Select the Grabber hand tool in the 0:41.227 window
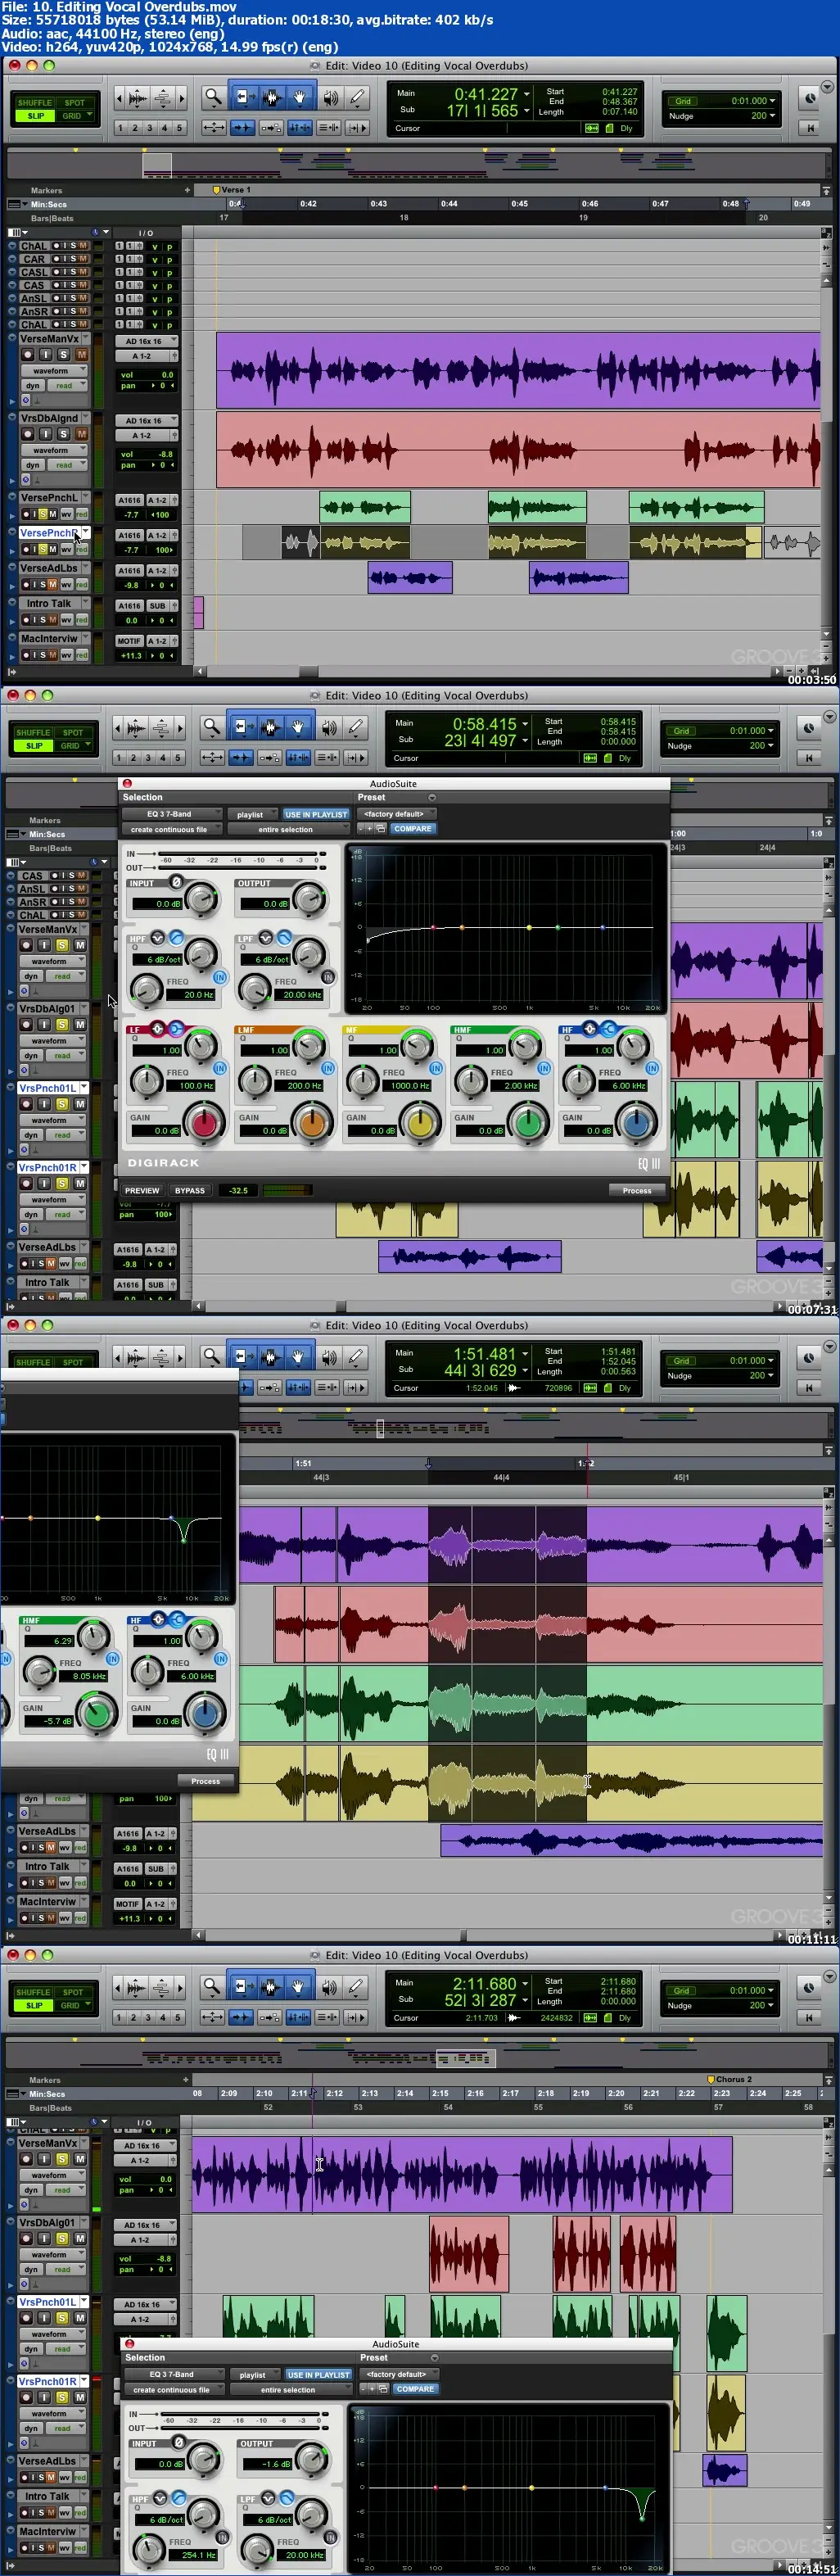The image size is (840, 2576). [299, 97]
